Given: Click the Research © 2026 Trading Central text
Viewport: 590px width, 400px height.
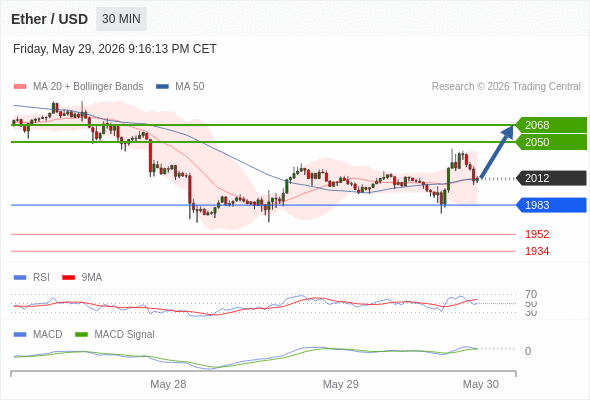Looking at the screenshot, I should coord(506,87).
